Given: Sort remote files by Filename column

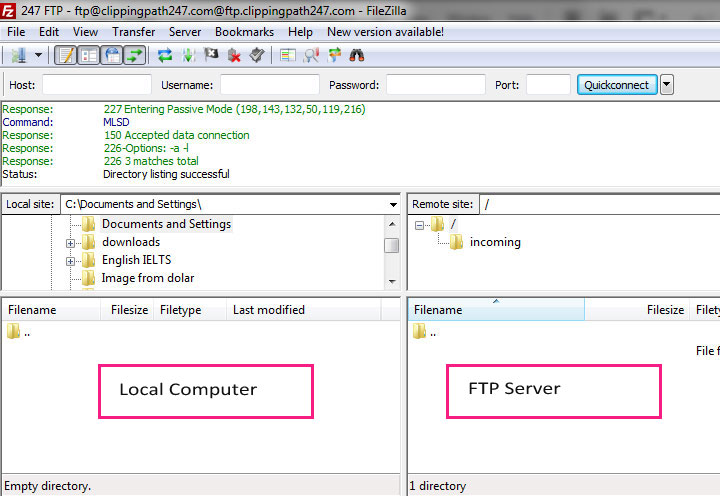Looking at the screenshot, I should [x=496, y=310].
